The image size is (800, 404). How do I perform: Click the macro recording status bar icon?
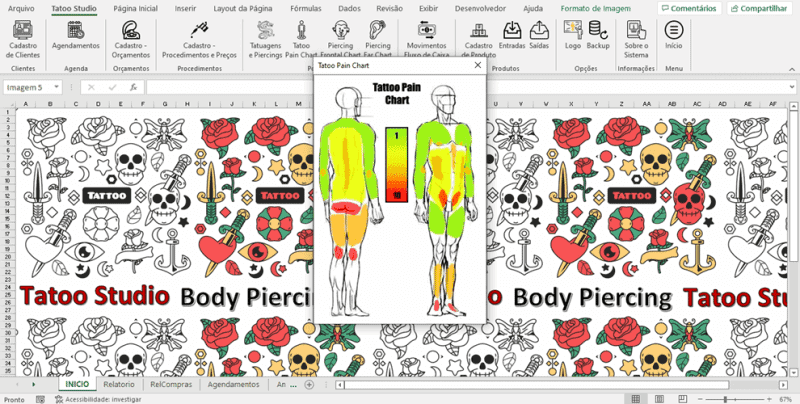point(40,399)
